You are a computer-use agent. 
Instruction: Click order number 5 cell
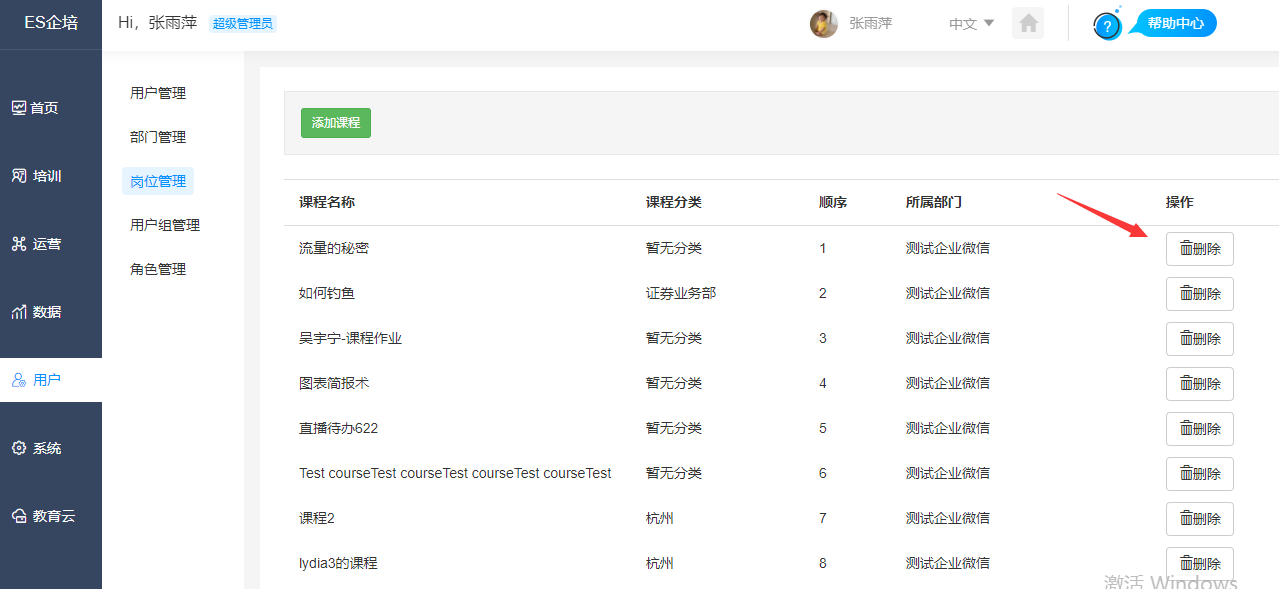[x=823, y=428]
